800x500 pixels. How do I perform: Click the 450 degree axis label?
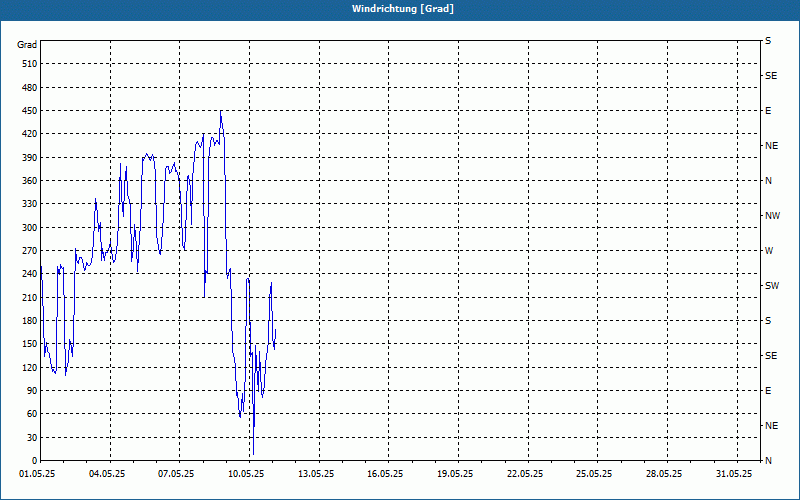[x=29, y=111]
